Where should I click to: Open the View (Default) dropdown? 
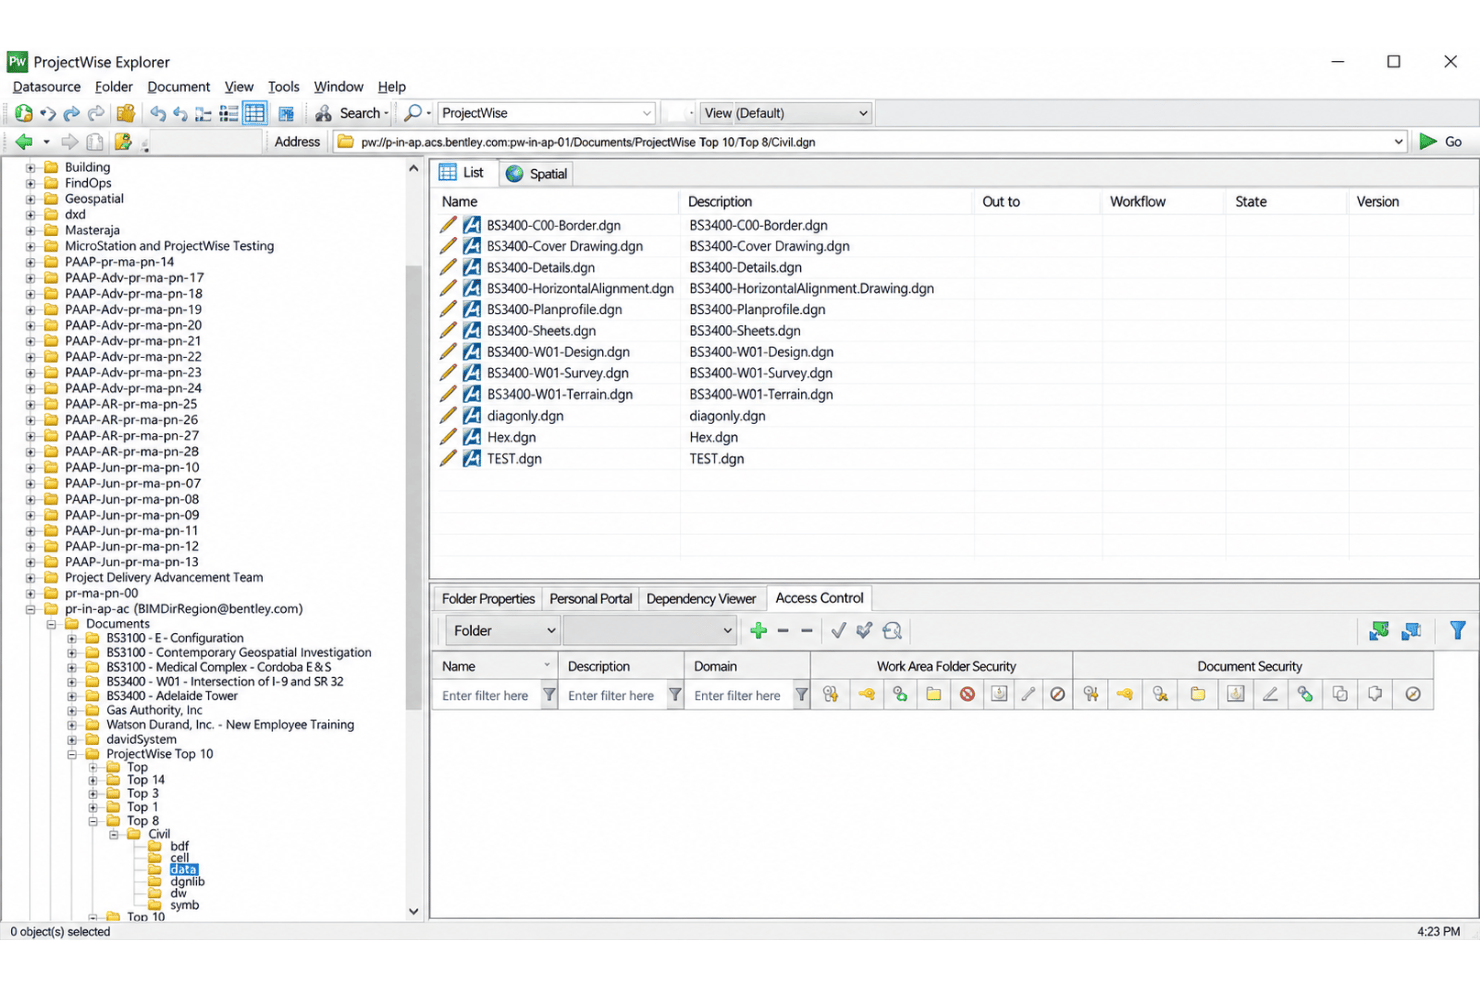click(785, 113)
